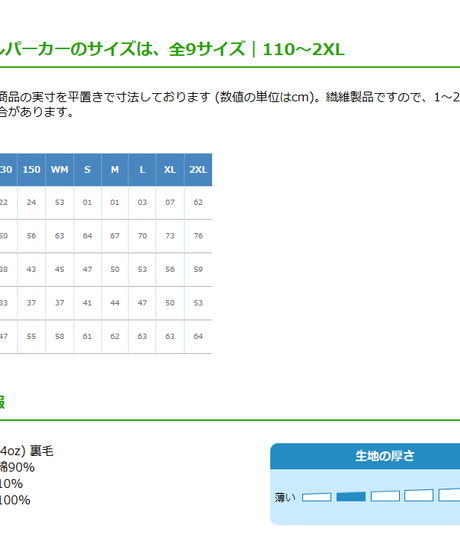Click the 76 cell in 2XL column

tap(198, 236)
